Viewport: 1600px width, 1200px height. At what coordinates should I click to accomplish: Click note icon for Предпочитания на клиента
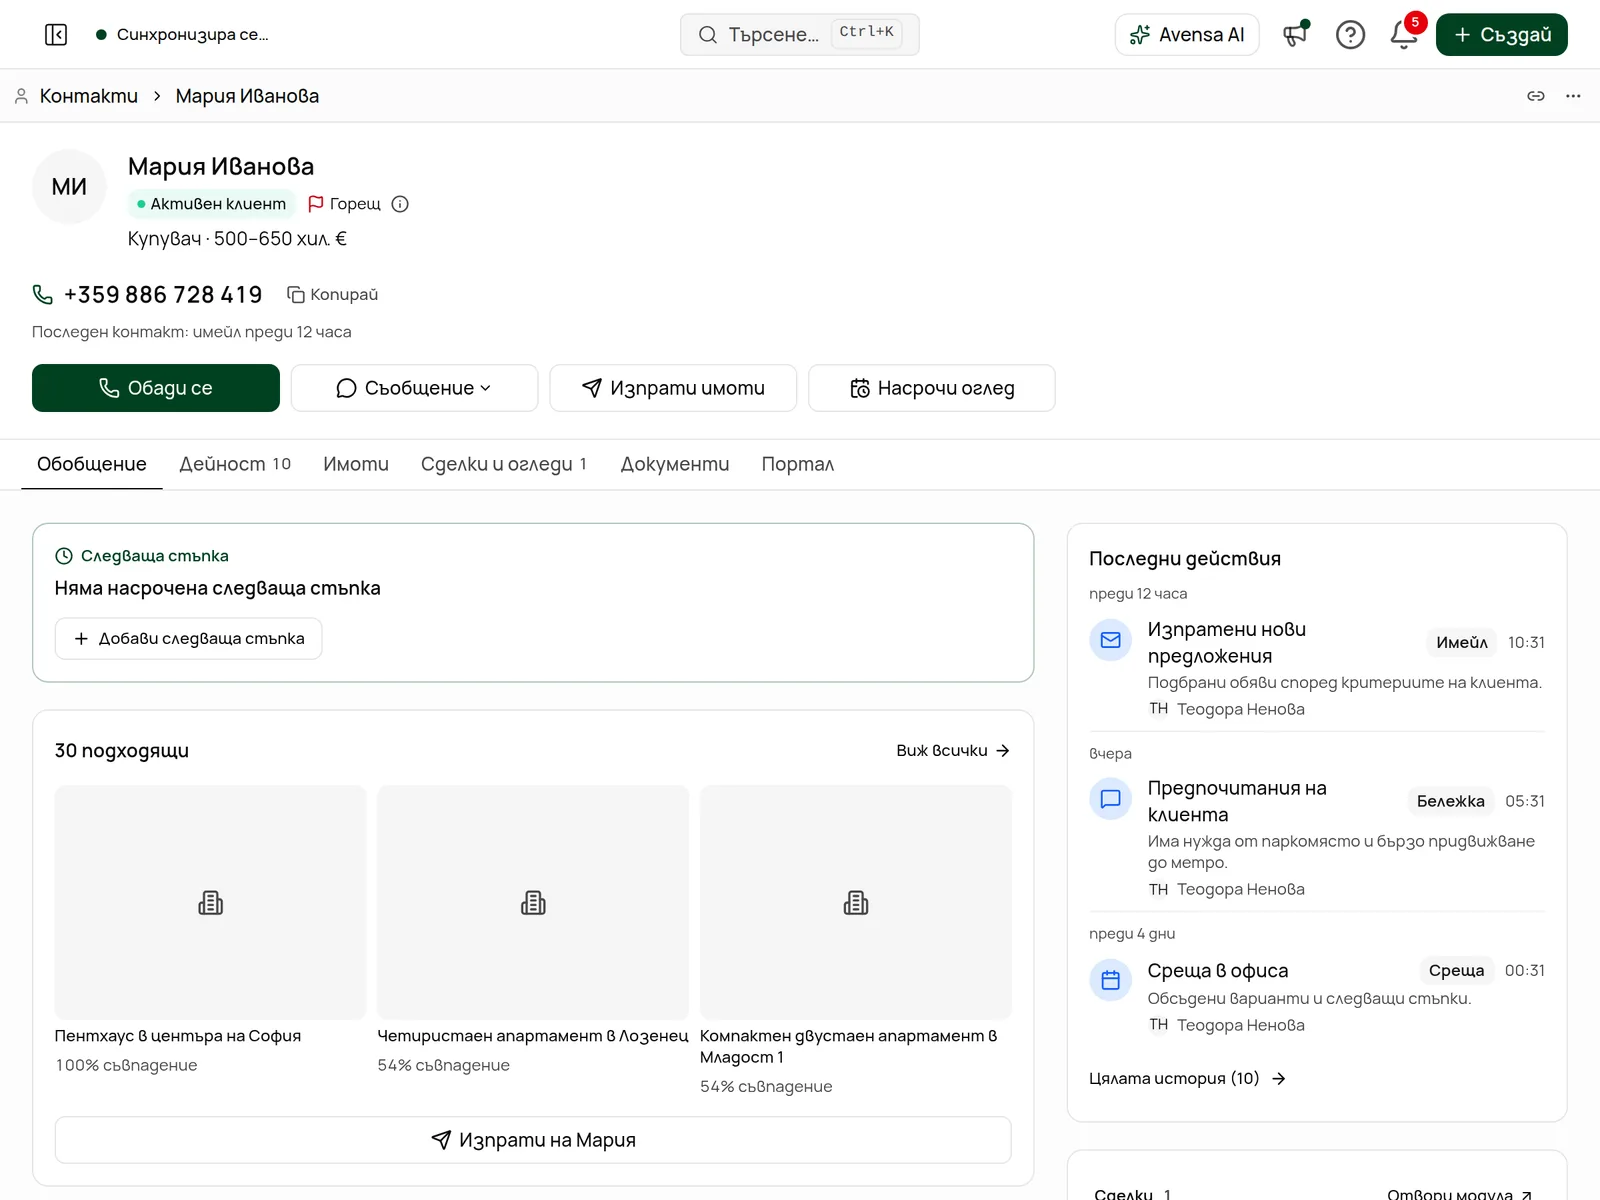point(1110,799)
